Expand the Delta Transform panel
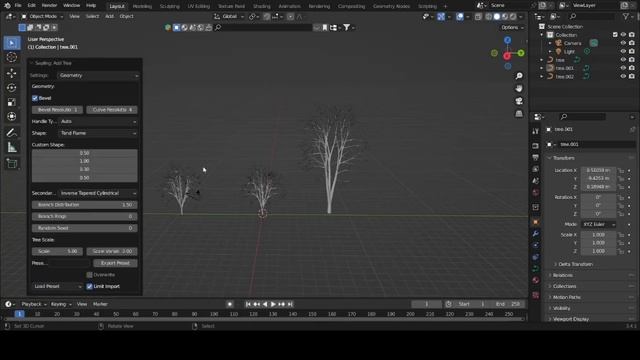The height and width of the screenshot is (360, 640). 575,264
